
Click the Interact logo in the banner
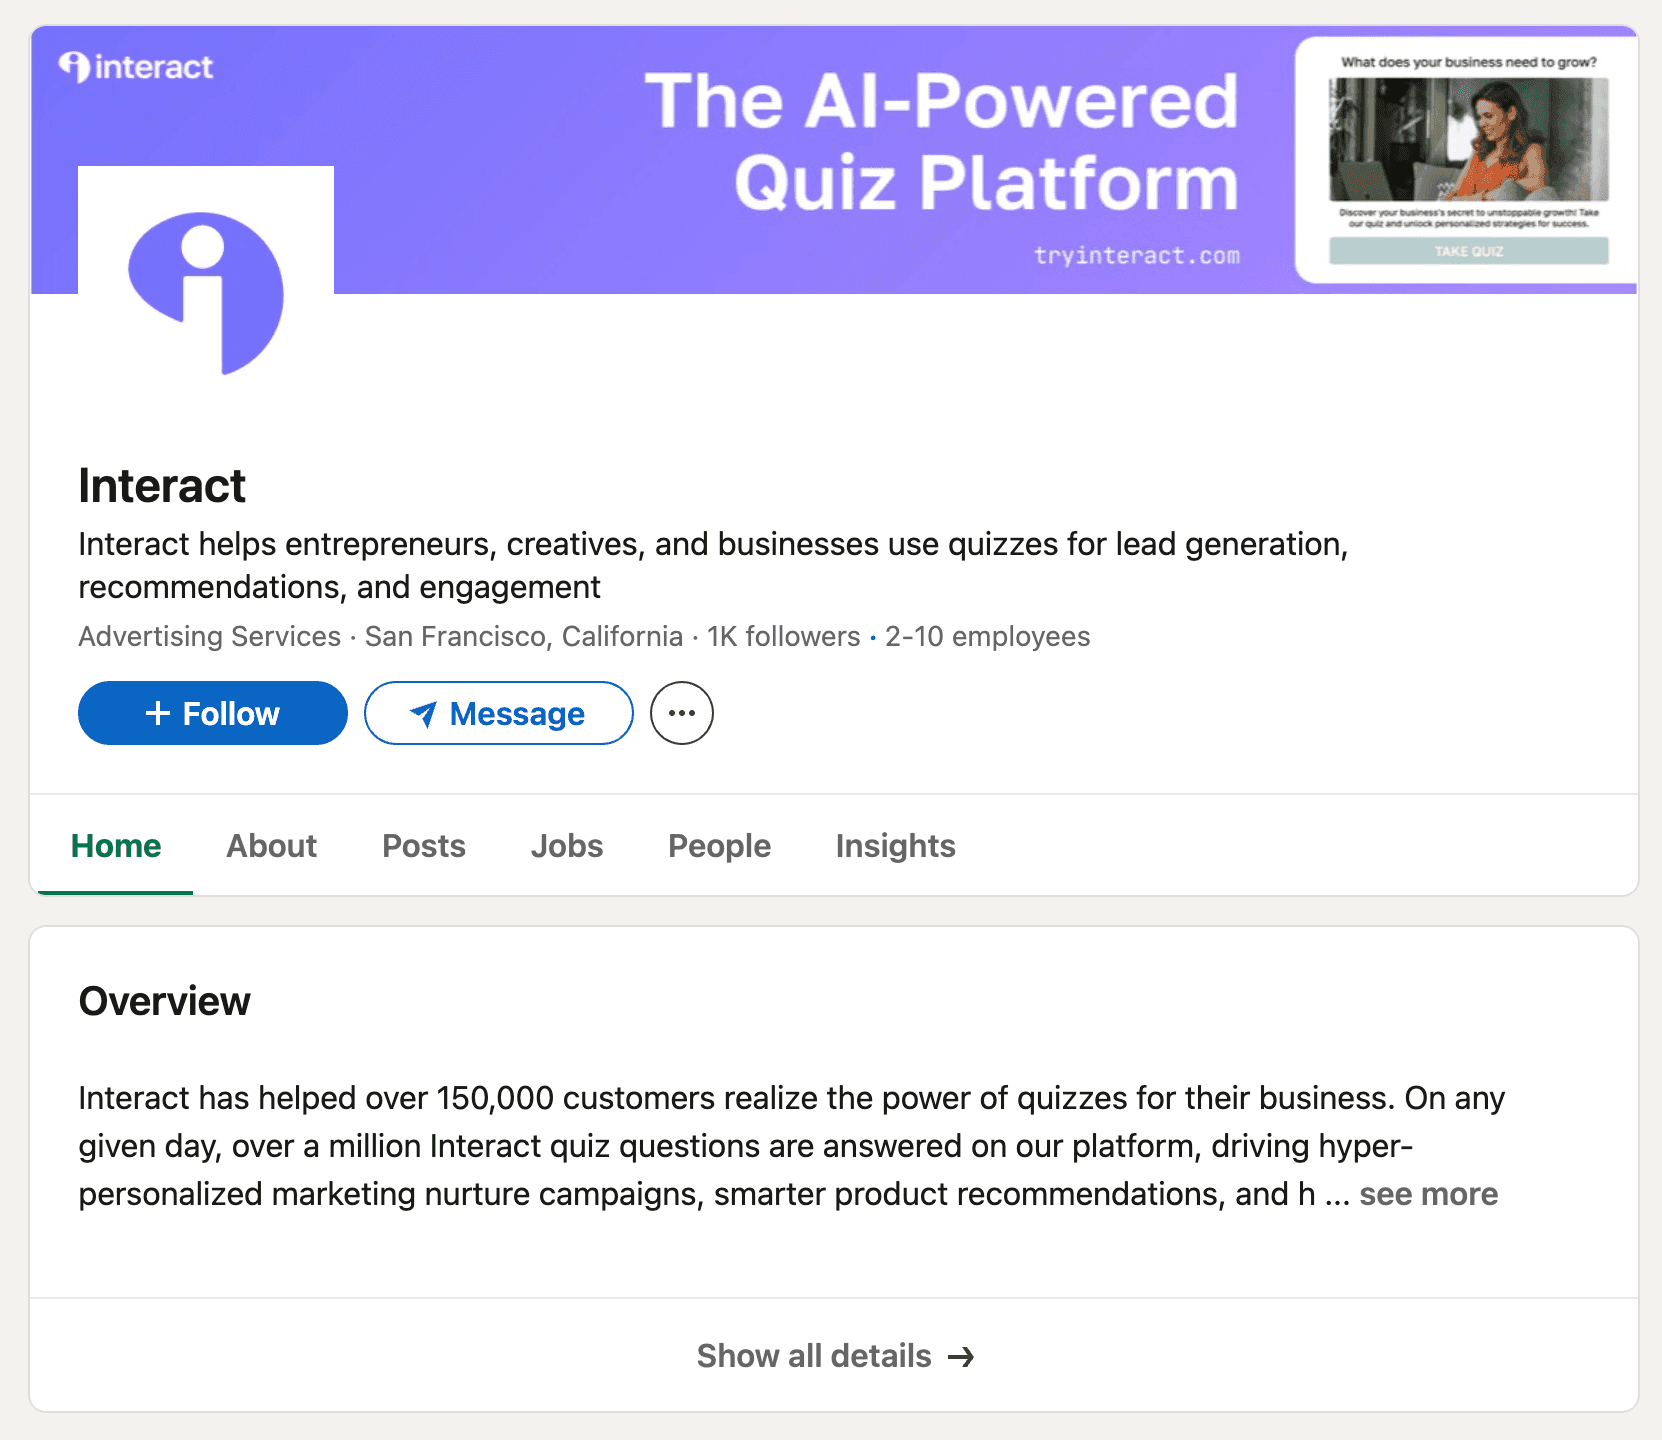click(136, 67)
